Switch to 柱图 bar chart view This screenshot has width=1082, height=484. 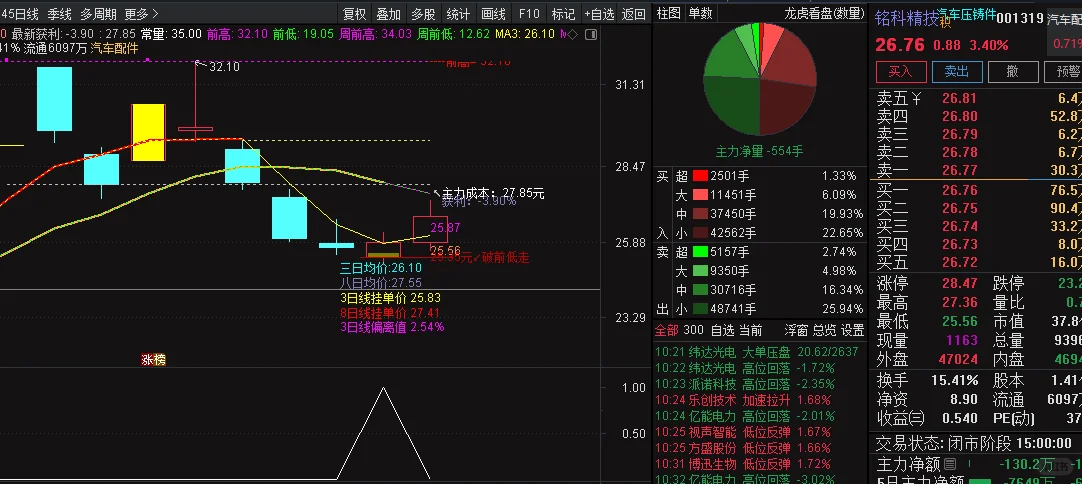668,13
